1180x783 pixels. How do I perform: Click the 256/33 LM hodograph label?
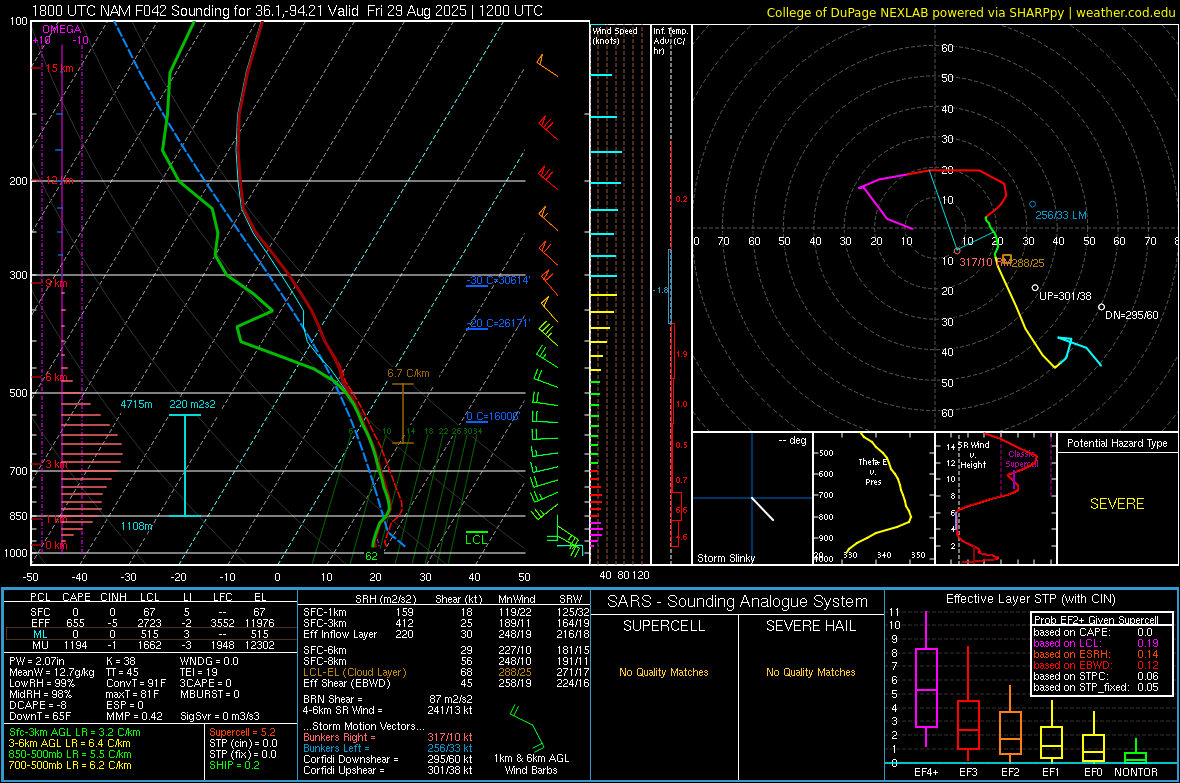(x=1061, y=215)
